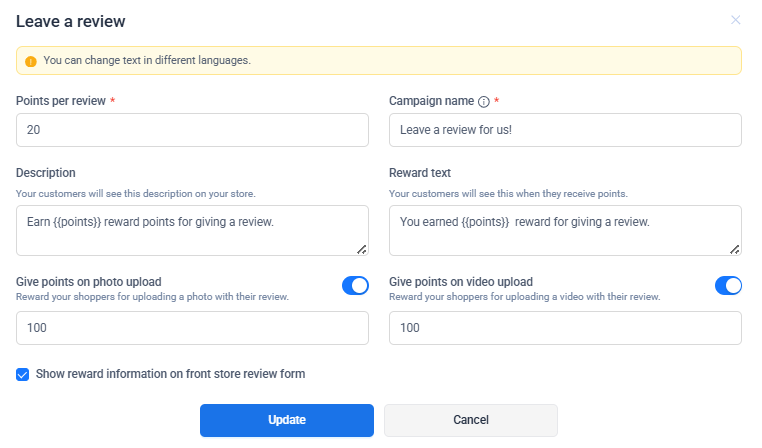Disable the photo upload points toggle

pos(355,286)
